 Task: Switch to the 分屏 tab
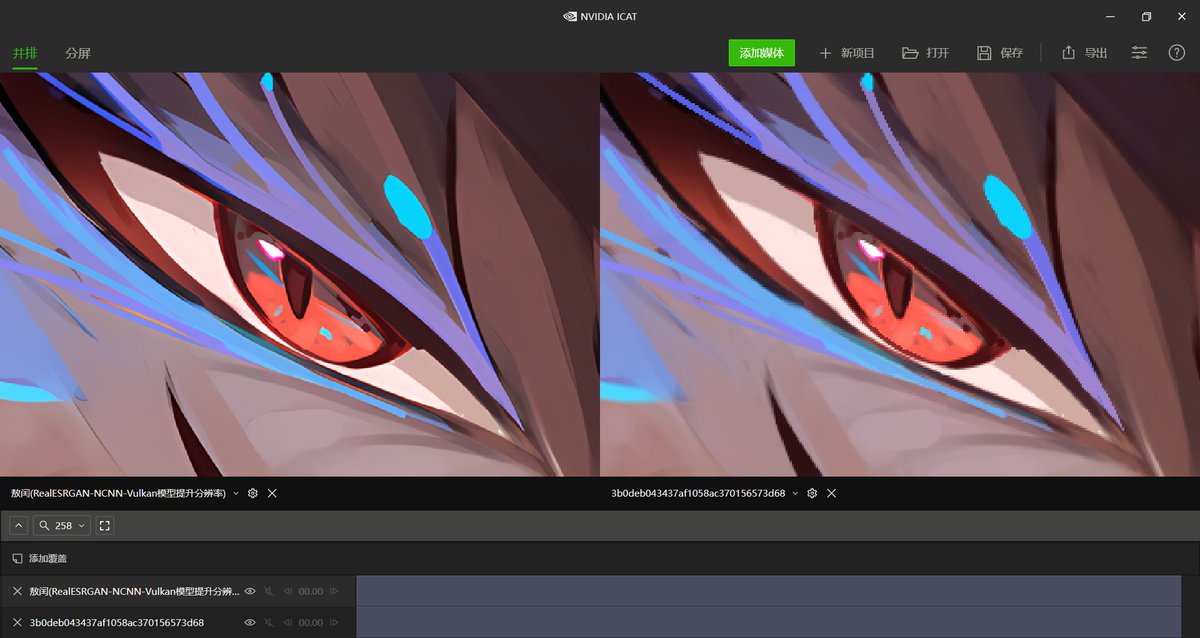pyautogui.click(x=78, y=53)
